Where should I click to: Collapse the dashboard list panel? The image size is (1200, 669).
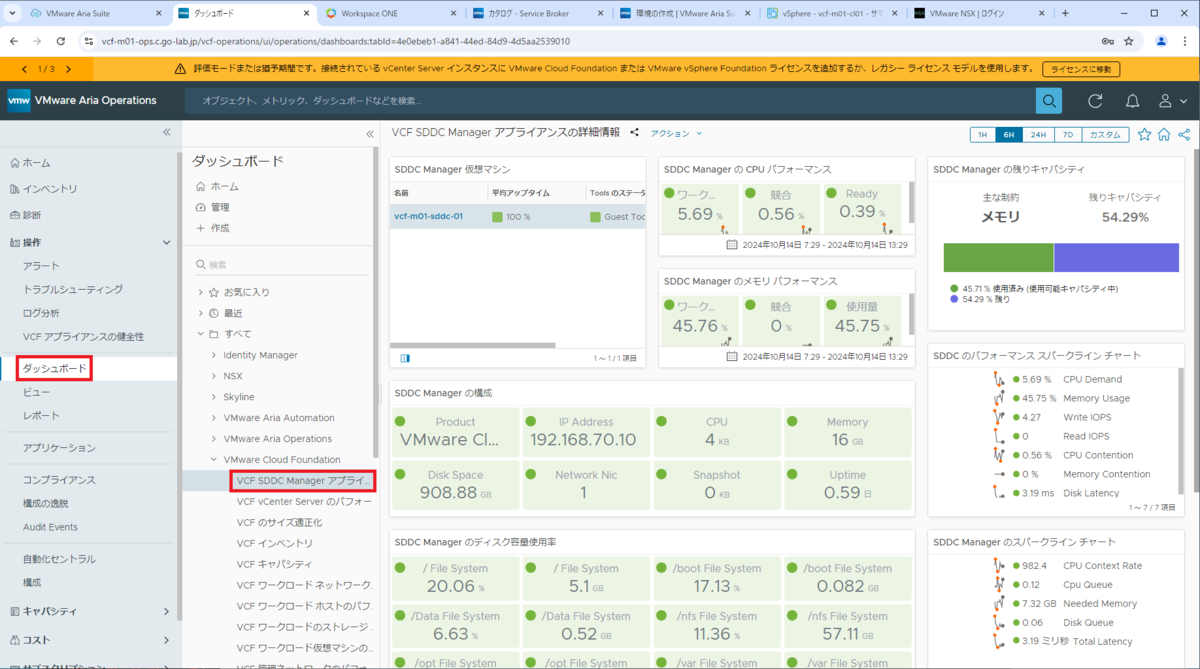(x=369, y=133)
